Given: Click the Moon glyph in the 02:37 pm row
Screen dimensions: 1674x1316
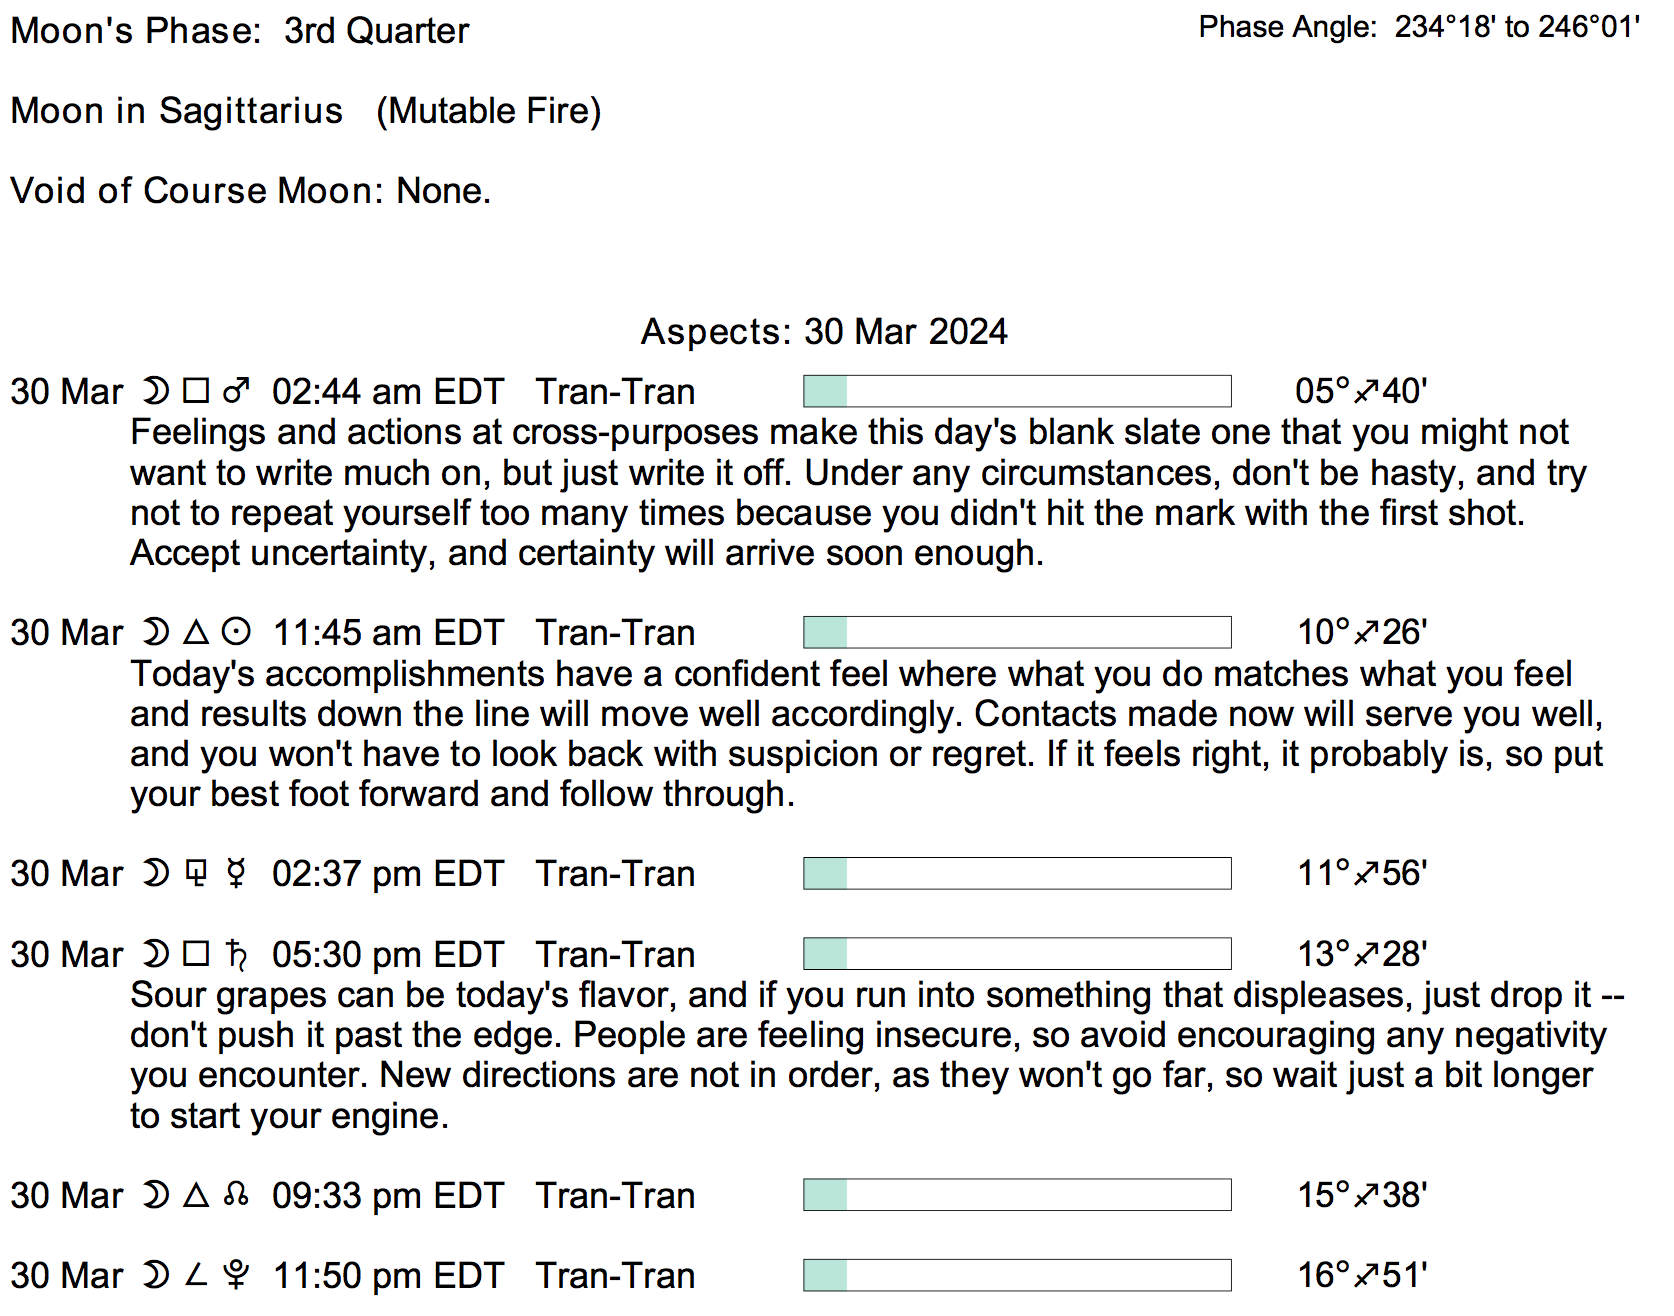Looking at the screenshot, I should tap(156, 873).
